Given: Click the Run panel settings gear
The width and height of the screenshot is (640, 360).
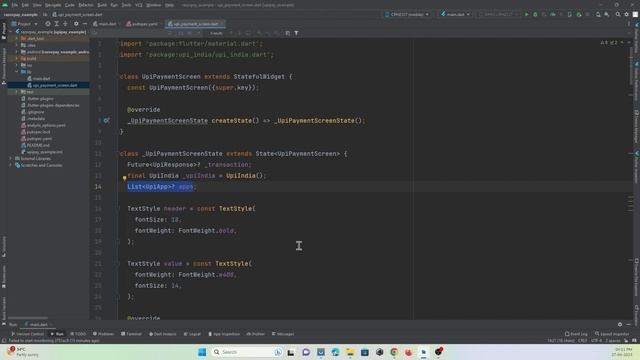Looking at the screenshot, I should point(620,324).
